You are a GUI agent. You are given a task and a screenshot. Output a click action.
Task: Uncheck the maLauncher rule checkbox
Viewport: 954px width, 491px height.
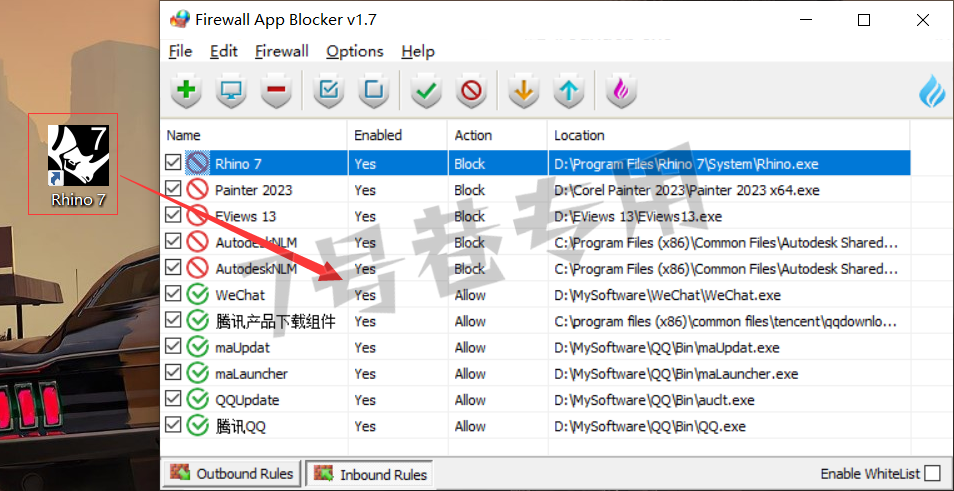coord(173,372)
